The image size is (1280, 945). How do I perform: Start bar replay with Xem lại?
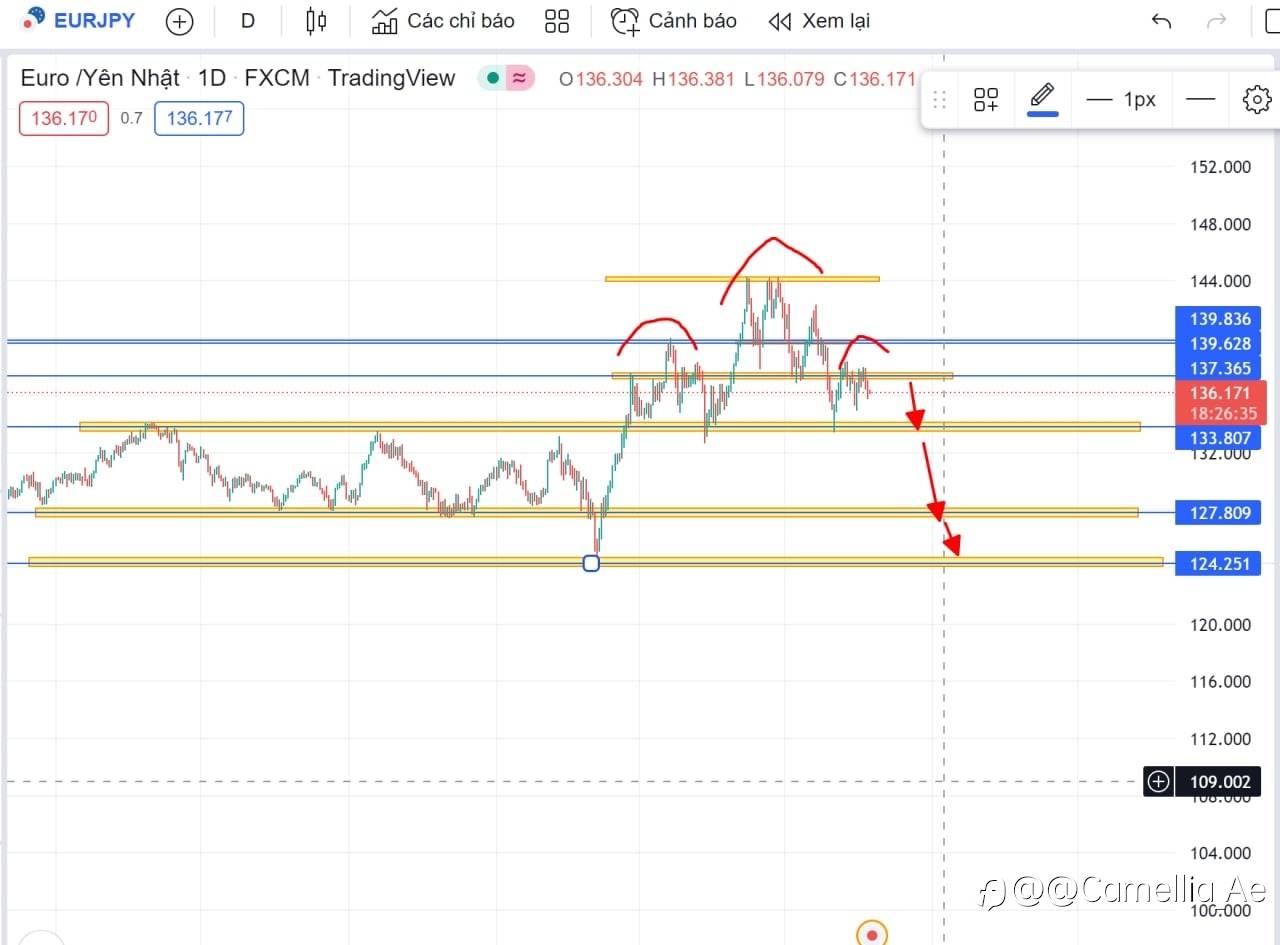pyautogui.click(x=819, y=21)
